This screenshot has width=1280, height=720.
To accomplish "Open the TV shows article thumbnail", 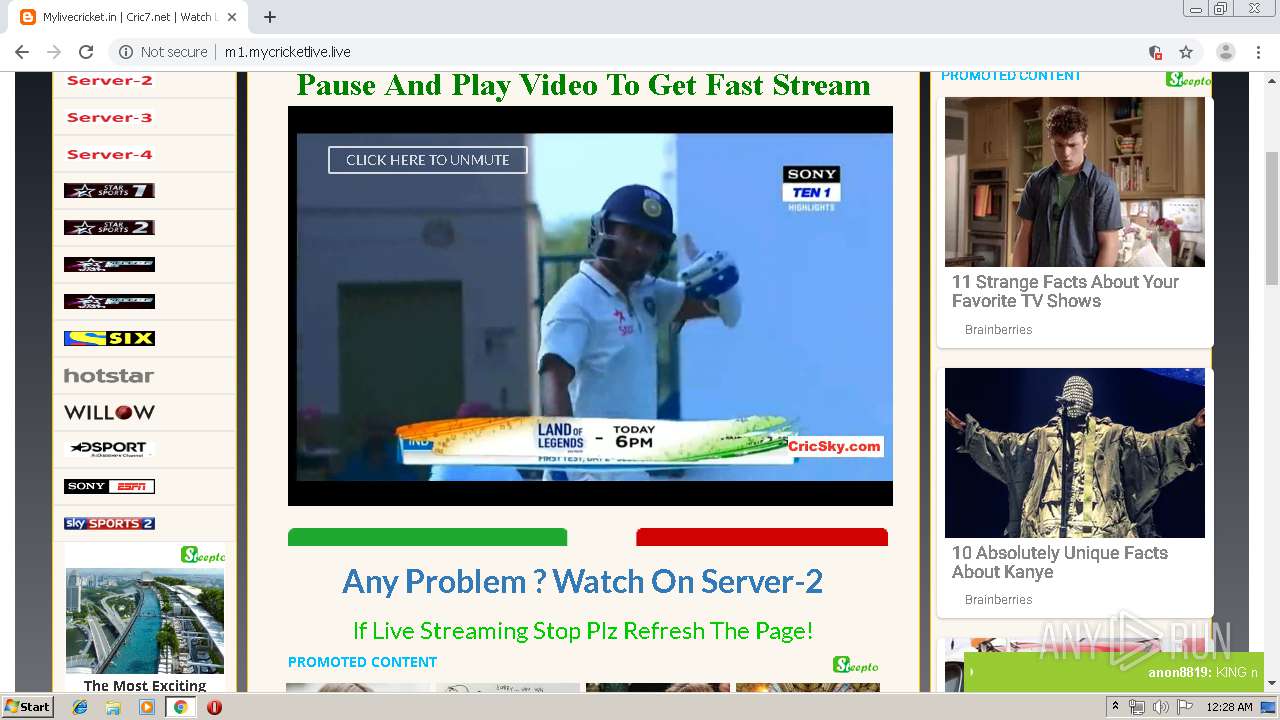I will tap(1075, 182).
